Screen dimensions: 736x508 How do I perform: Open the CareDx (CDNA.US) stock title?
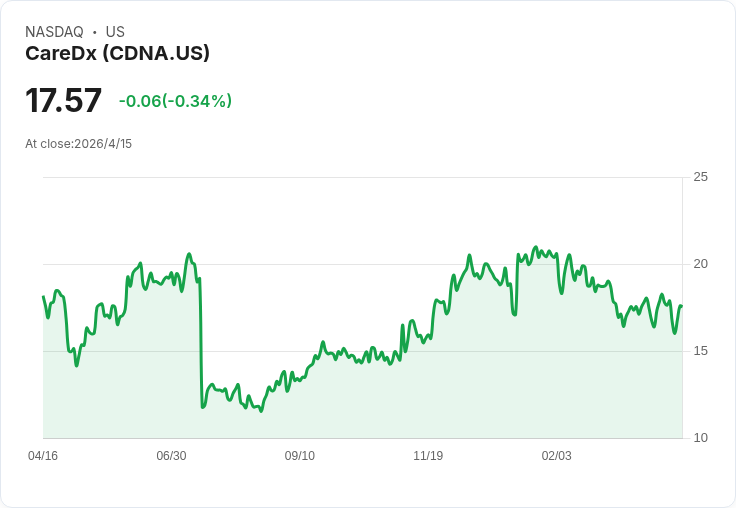click(117, 54)
